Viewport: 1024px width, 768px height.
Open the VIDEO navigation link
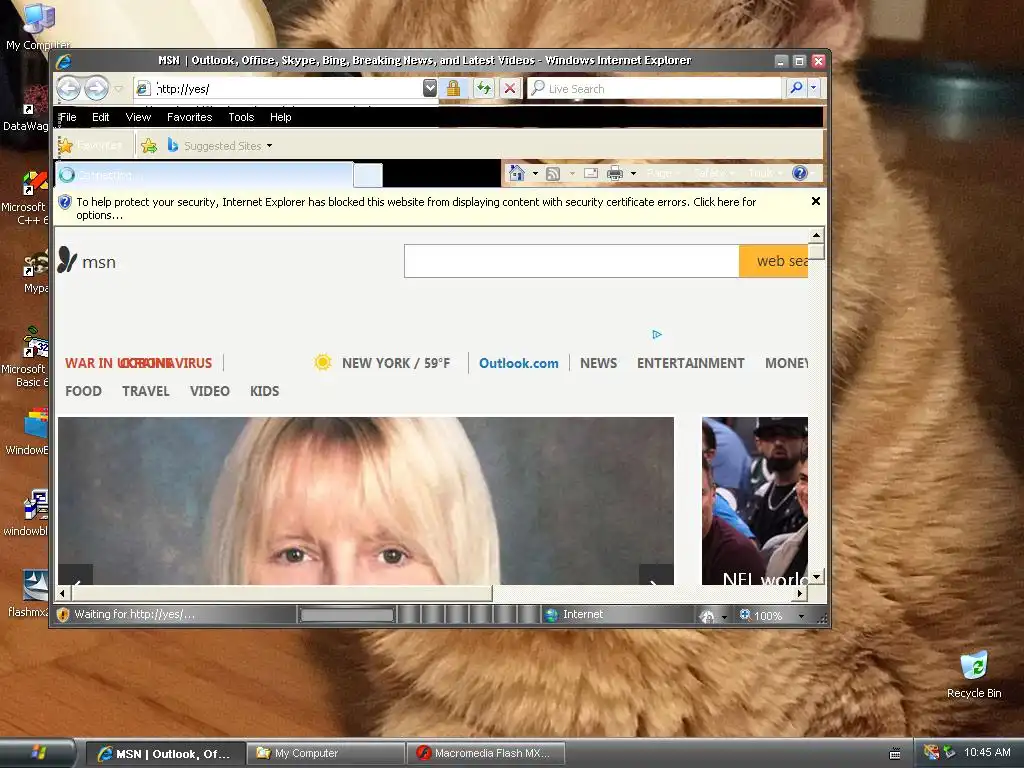tap(210, 391)
